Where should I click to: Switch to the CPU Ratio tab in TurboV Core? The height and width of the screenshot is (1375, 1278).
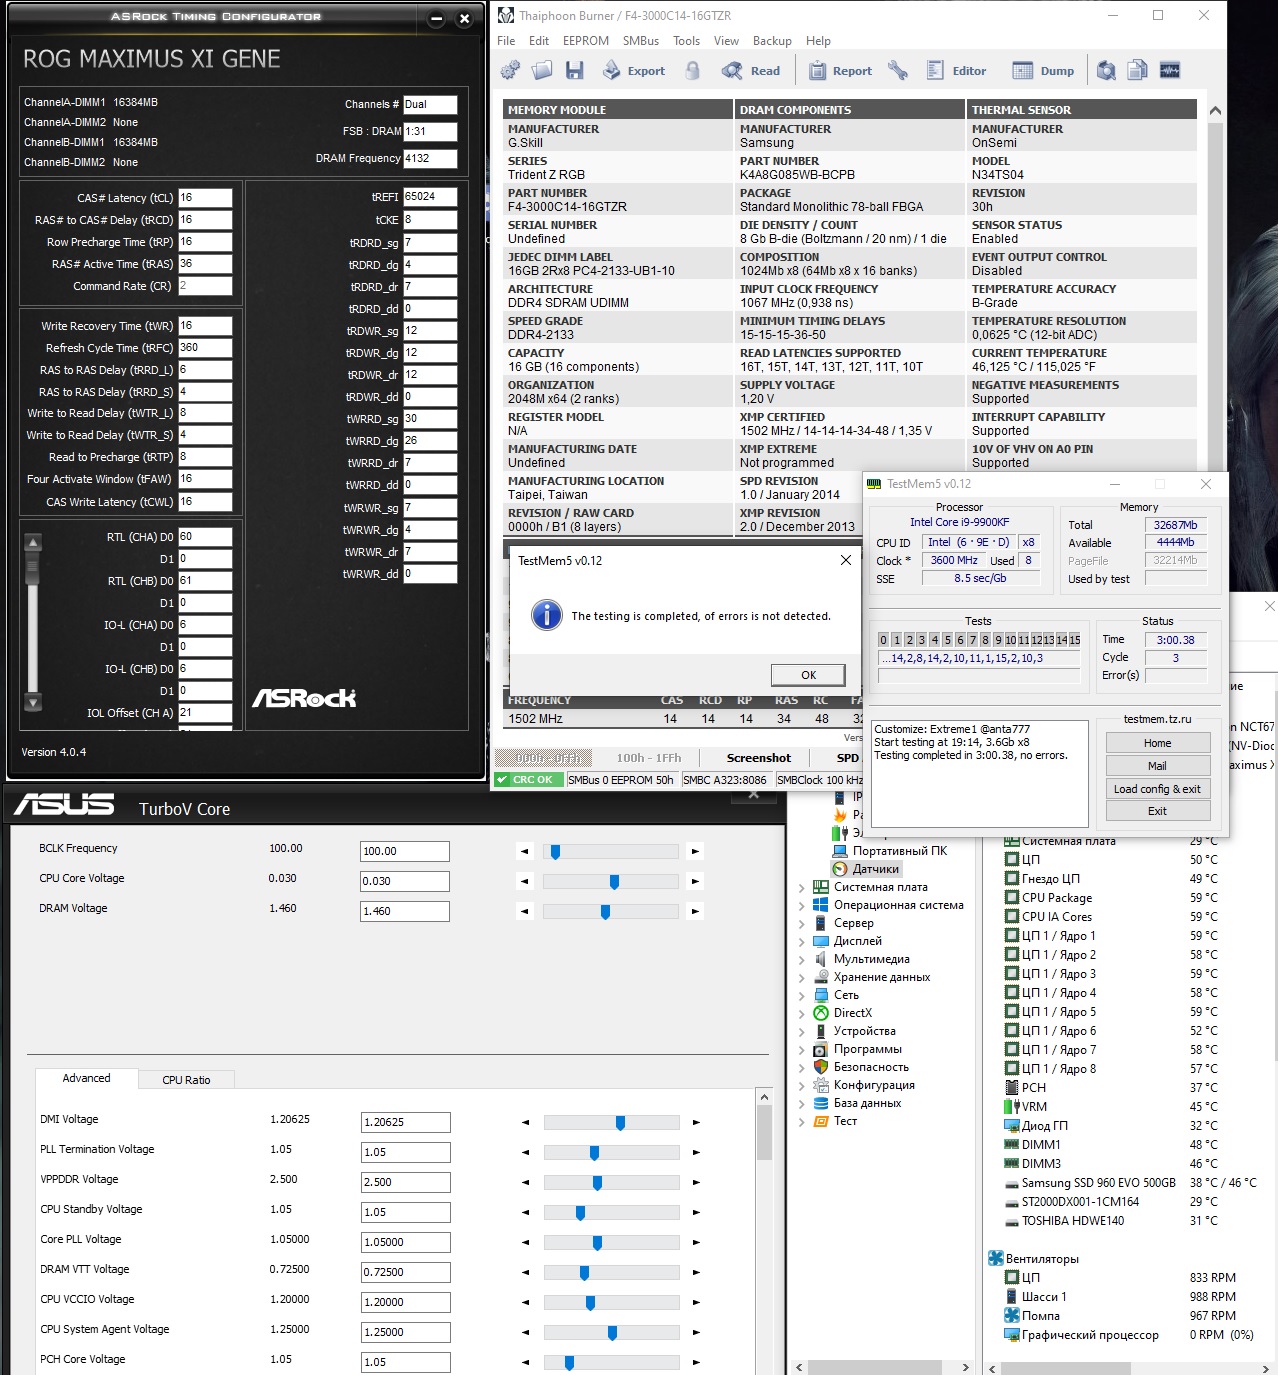[186, 1080]
